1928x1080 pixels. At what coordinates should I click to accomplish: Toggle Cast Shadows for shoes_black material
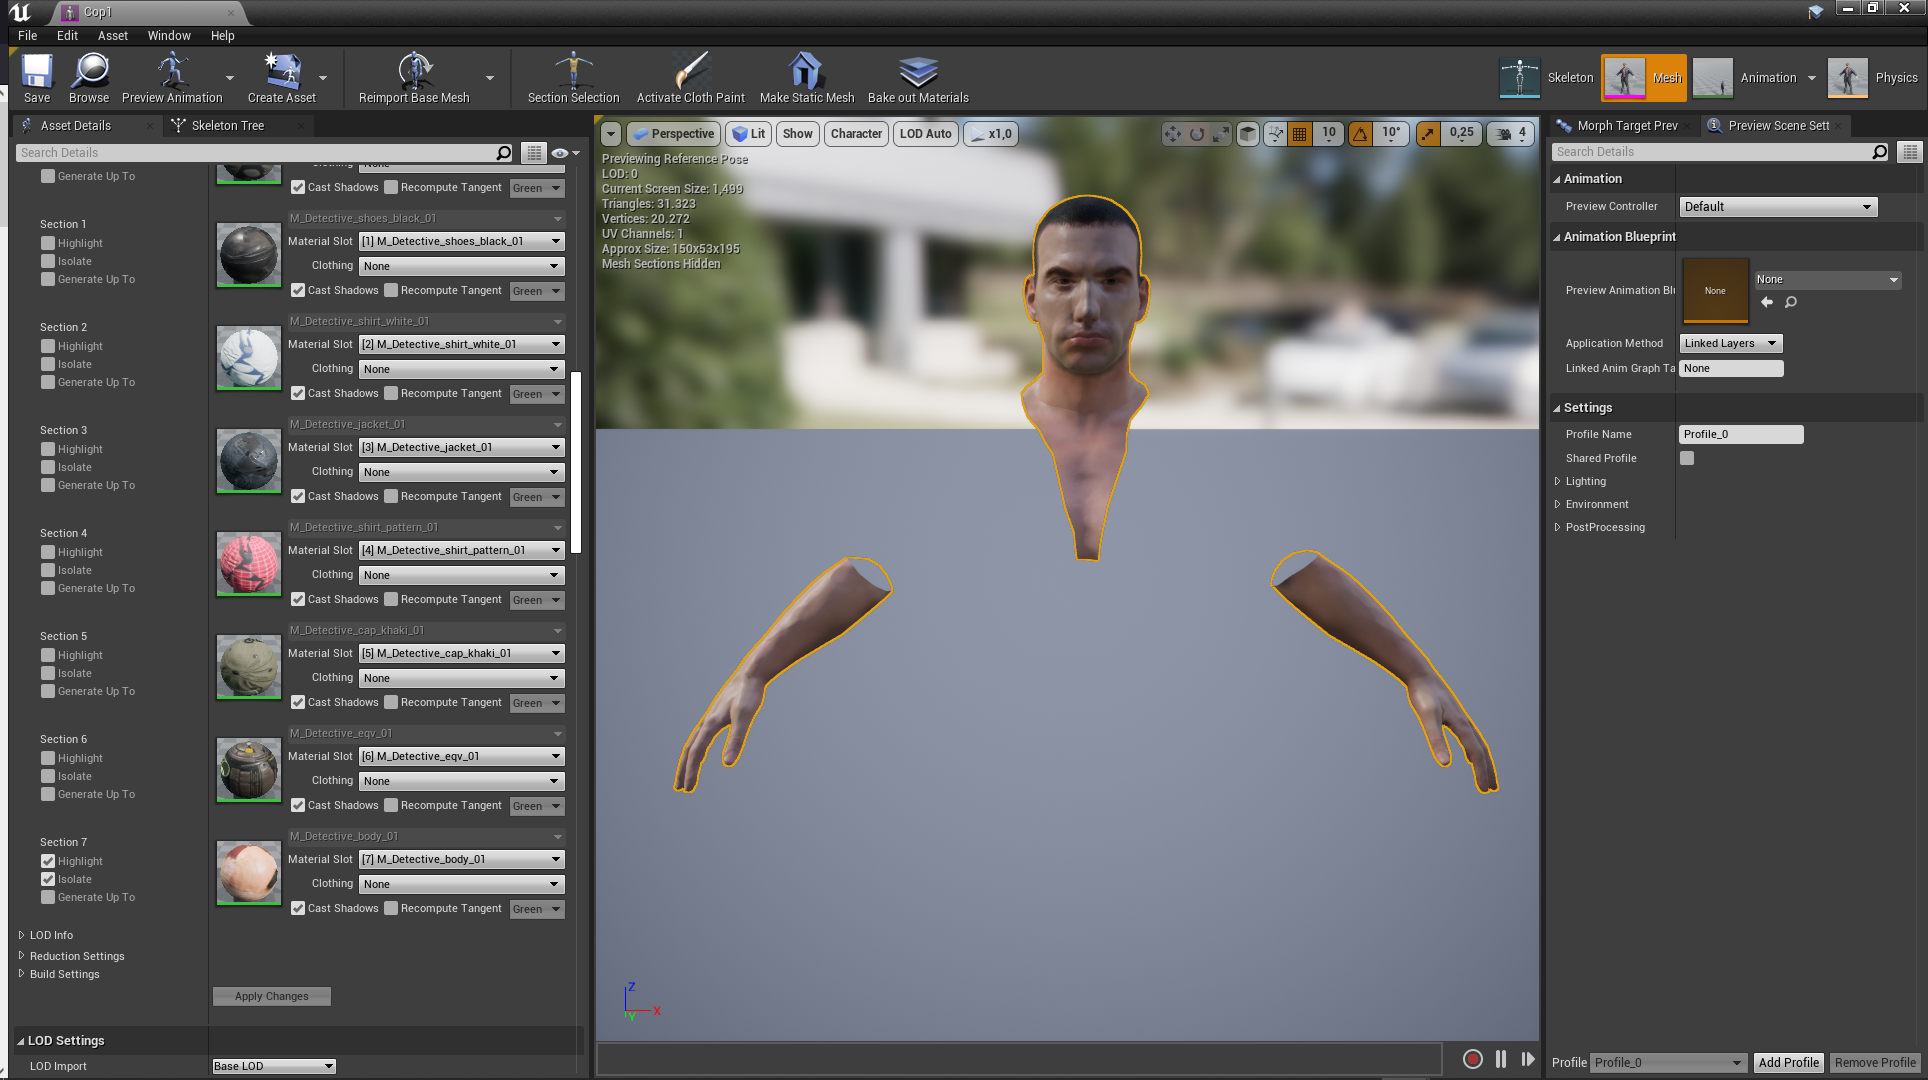[298, 290]
